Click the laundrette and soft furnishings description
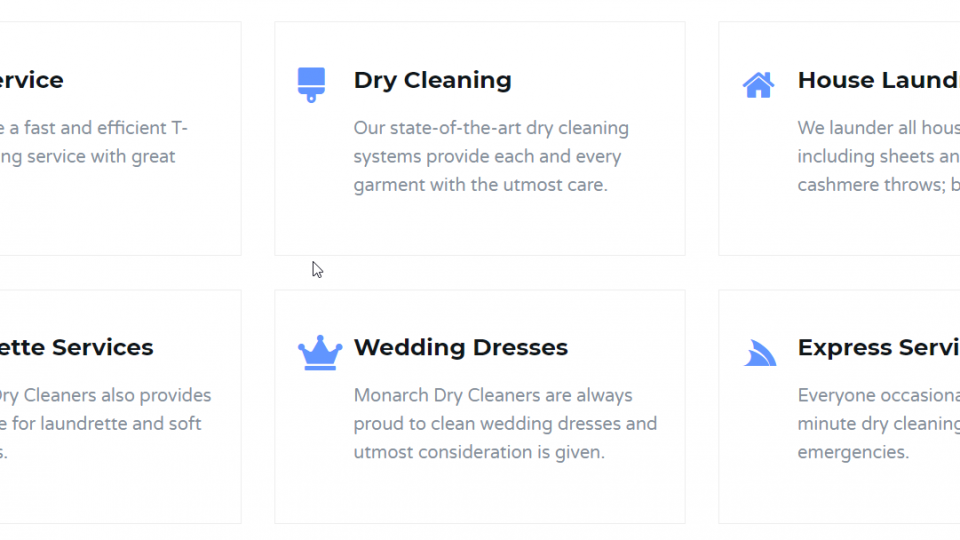The height and width of the screenshot is (540, 960). point(105,424)
